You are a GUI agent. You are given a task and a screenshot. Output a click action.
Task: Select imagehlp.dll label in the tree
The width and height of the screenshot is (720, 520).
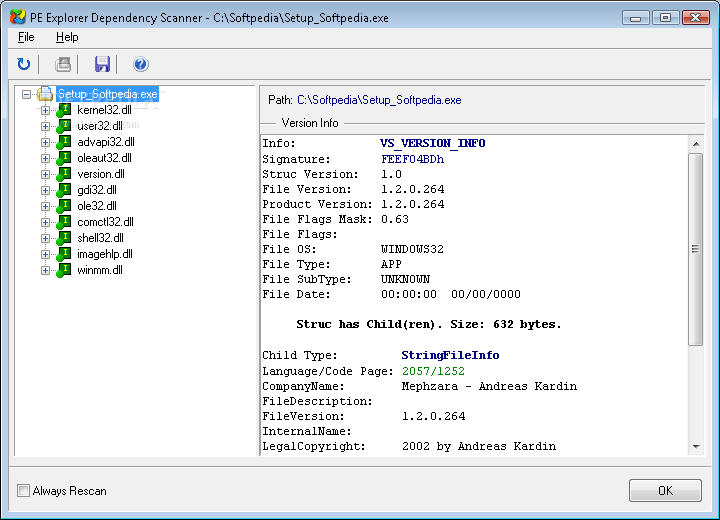point(105,254)
